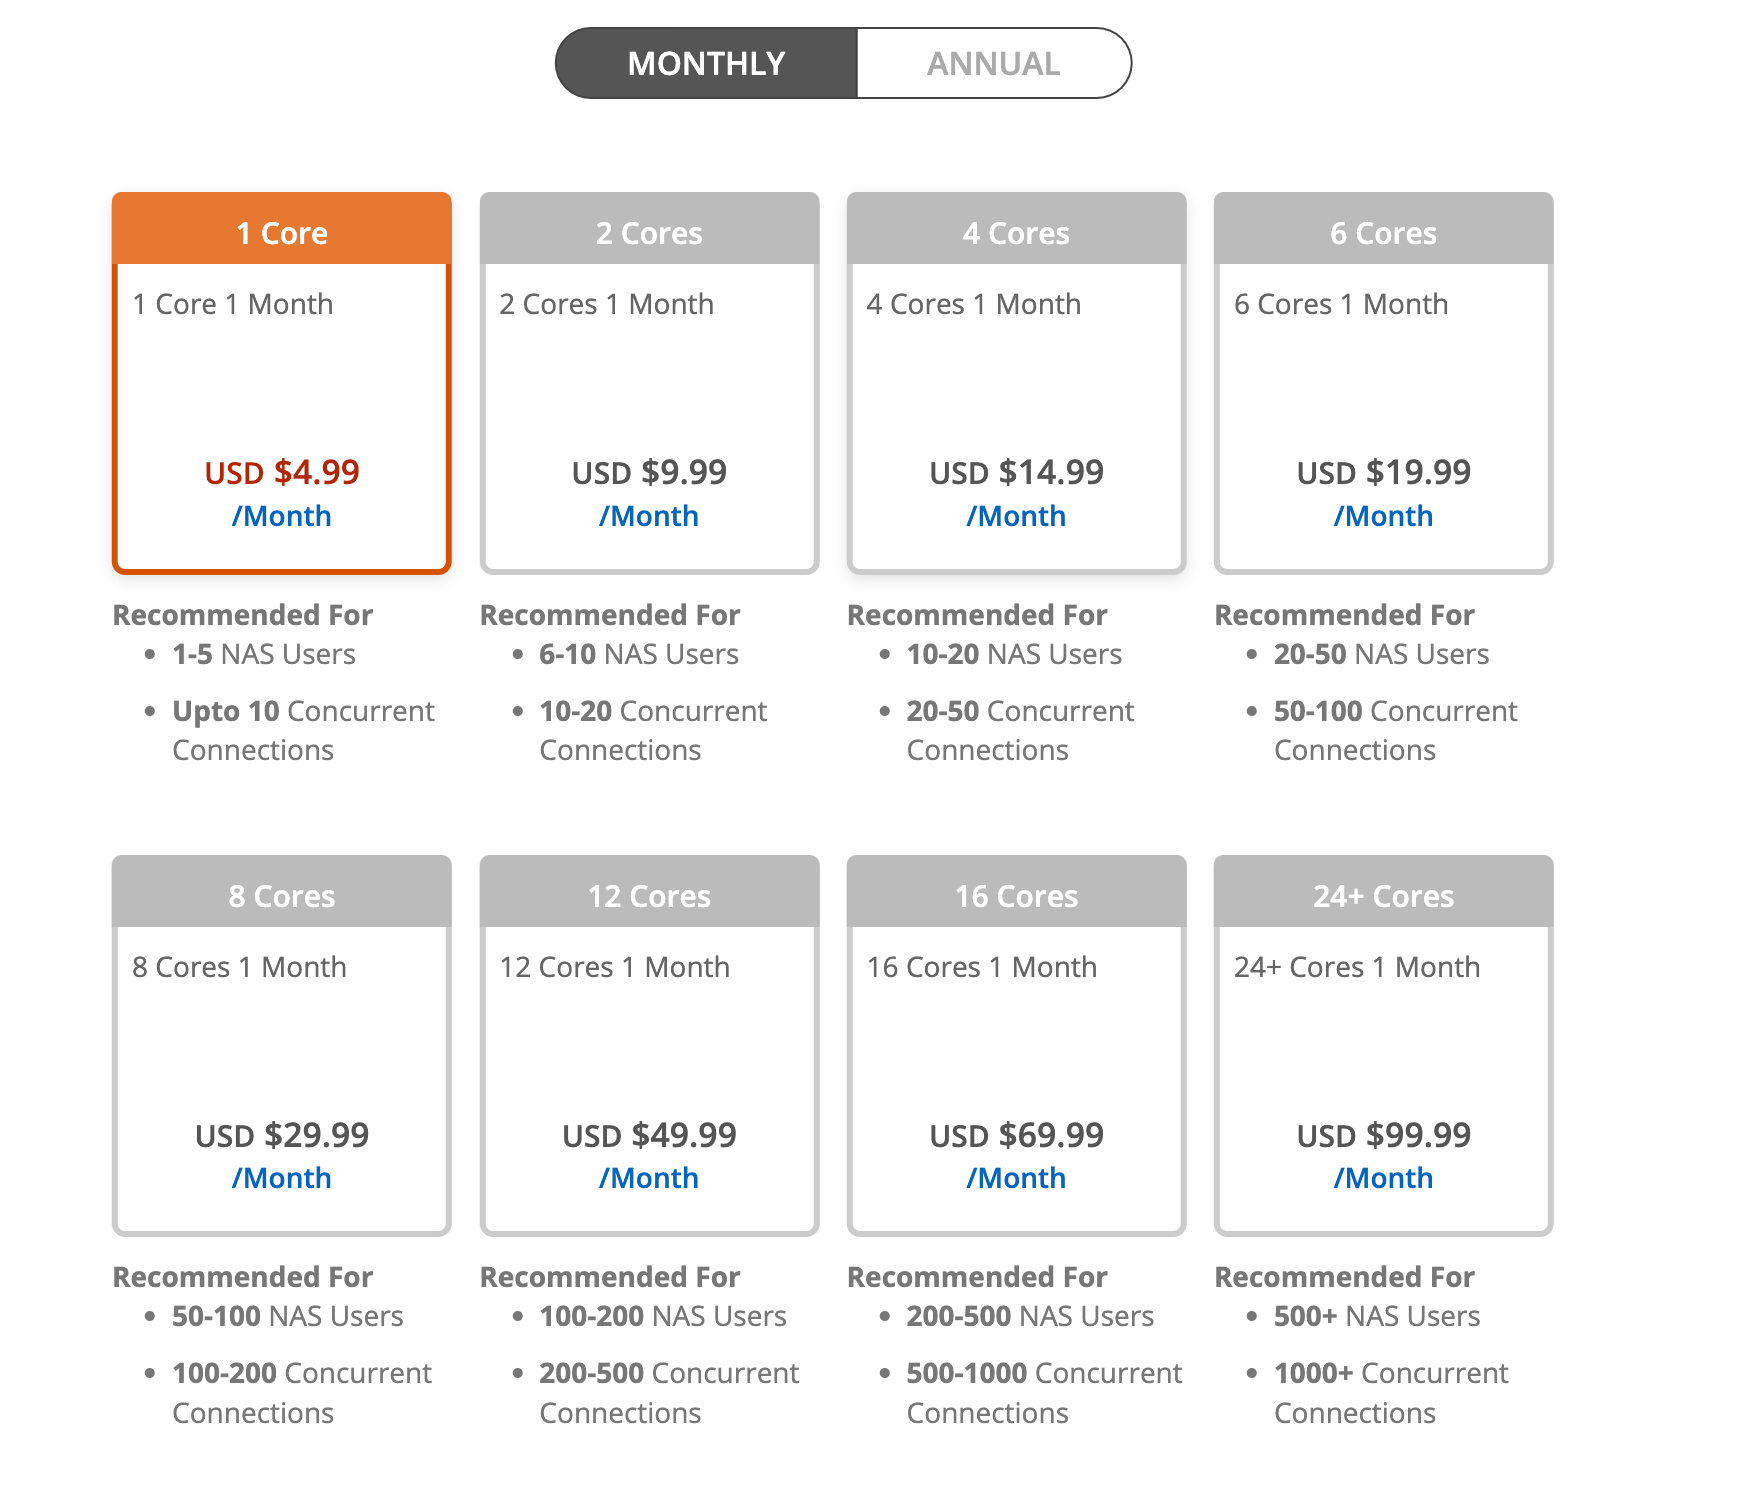Viewport: 1752px width, 1502px height.
Task: Pick the 16 Cores plan card
Action: (1016, 1046)
